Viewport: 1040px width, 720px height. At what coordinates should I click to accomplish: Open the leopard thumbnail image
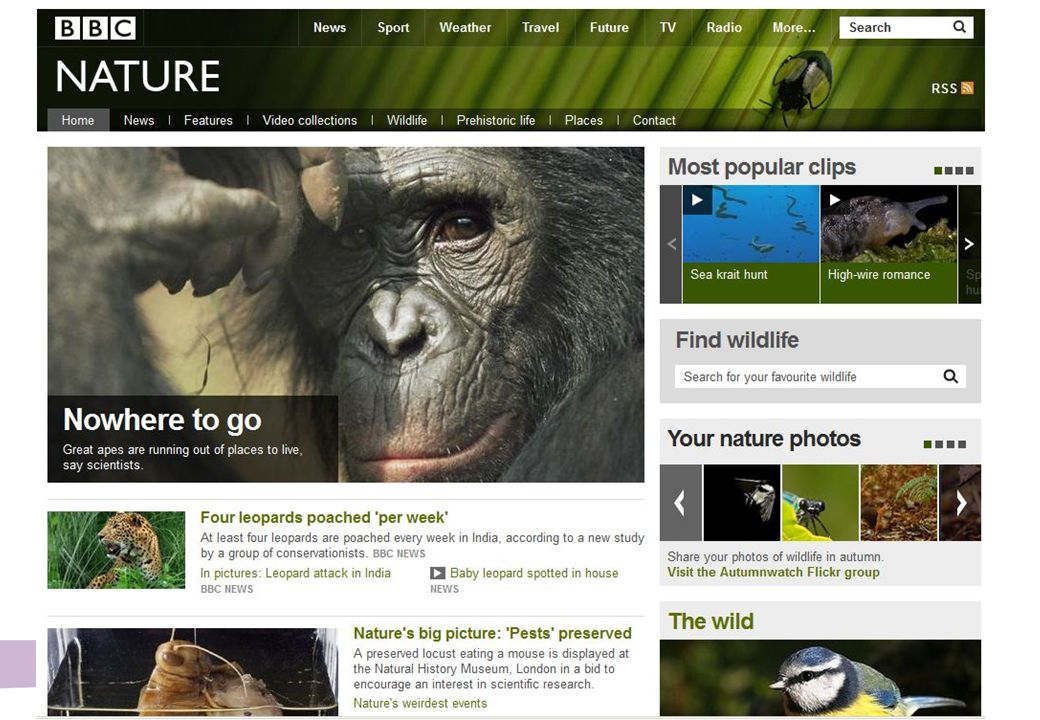[x=116, y=550]
